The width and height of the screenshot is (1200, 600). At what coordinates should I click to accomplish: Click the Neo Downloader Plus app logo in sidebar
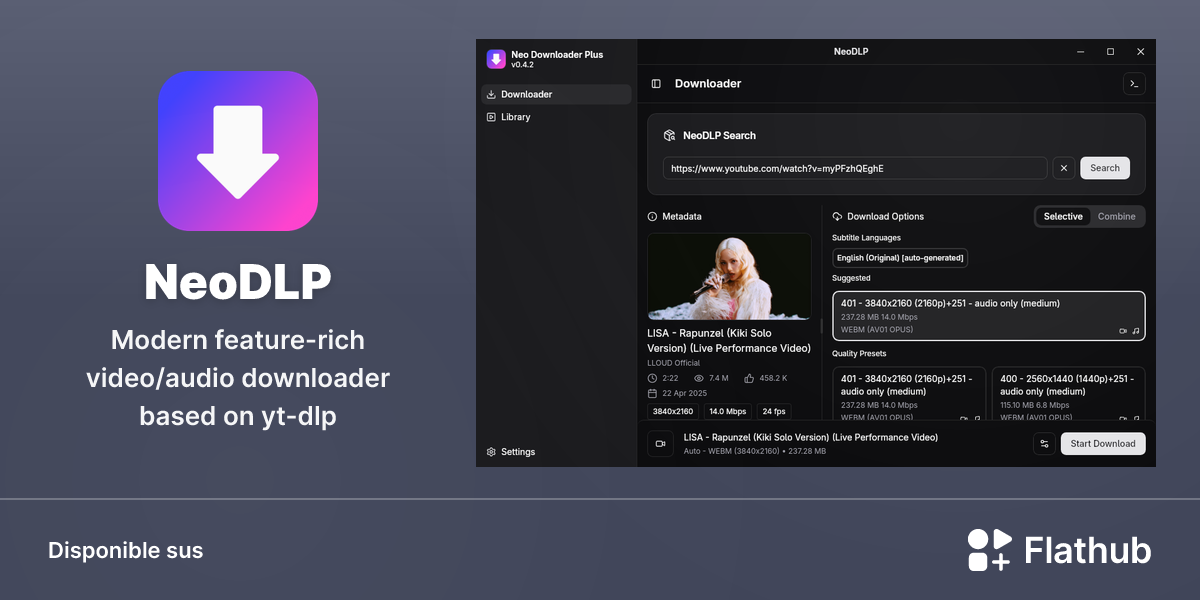point(496,59)
